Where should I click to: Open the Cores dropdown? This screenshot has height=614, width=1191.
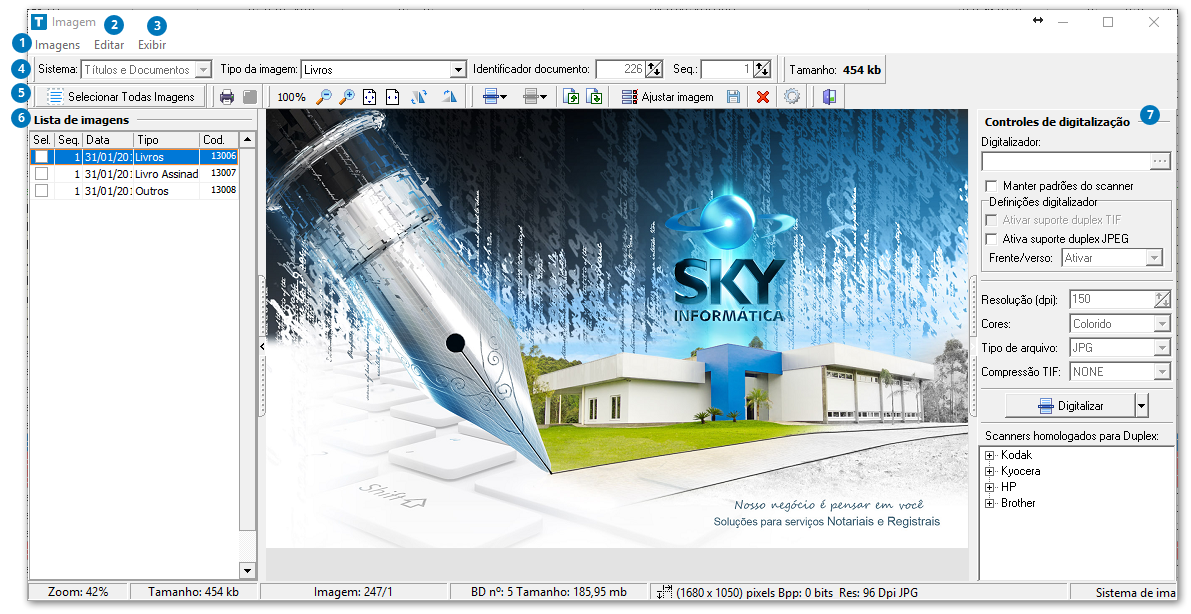1162,324
